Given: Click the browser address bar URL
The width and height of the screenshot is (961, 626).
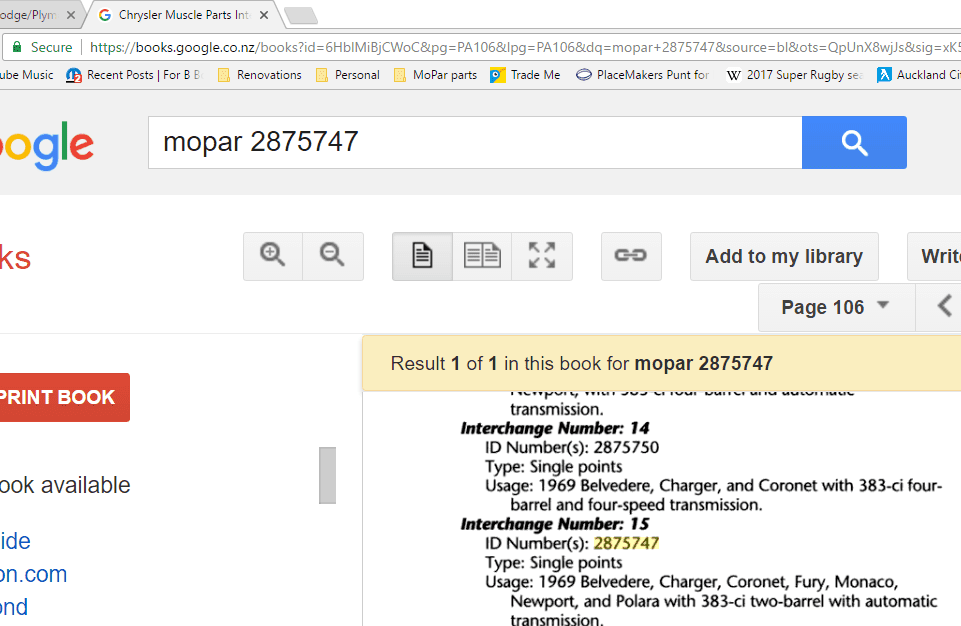Looking at the screenshot, I should click(525, 47).
